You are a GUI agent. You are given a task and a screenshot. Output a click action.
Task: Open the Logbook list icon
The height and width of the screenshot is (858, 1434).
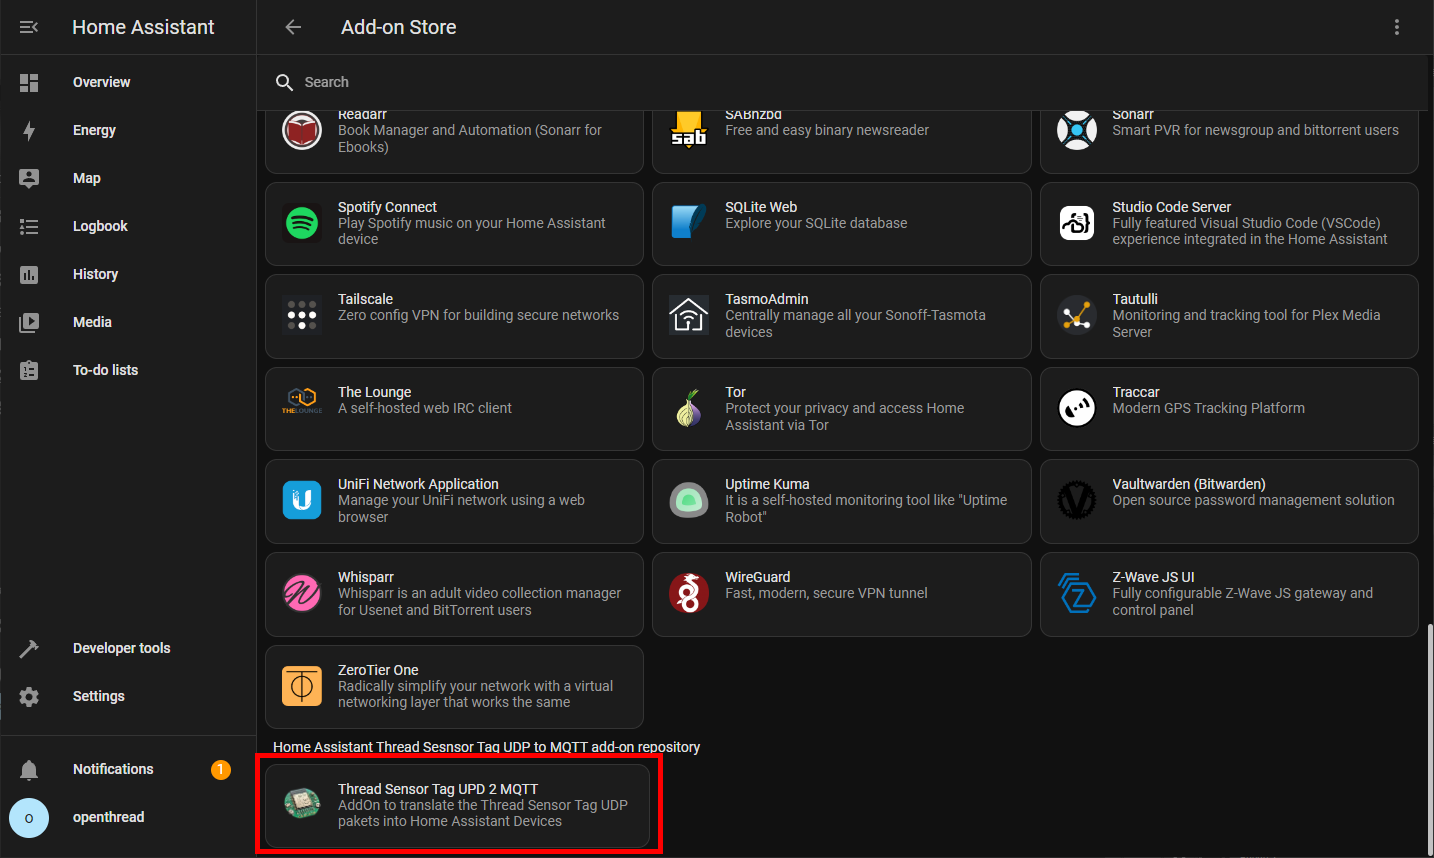(29, 226)
